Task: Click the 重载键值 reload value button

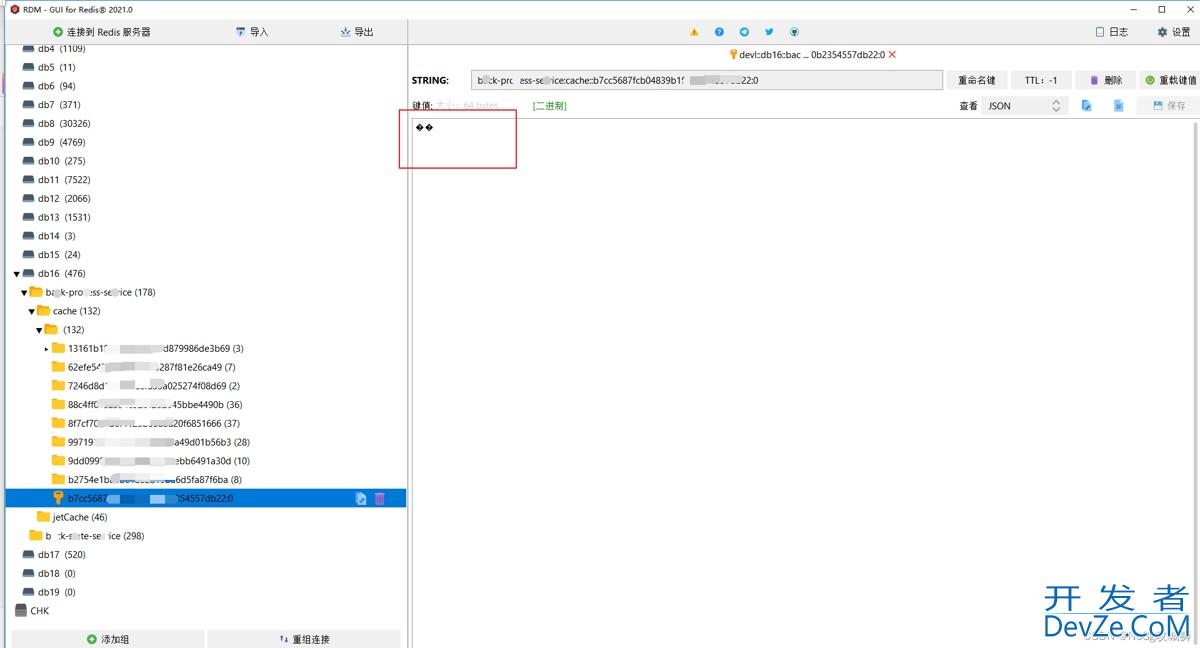Action: [1170, 80]
